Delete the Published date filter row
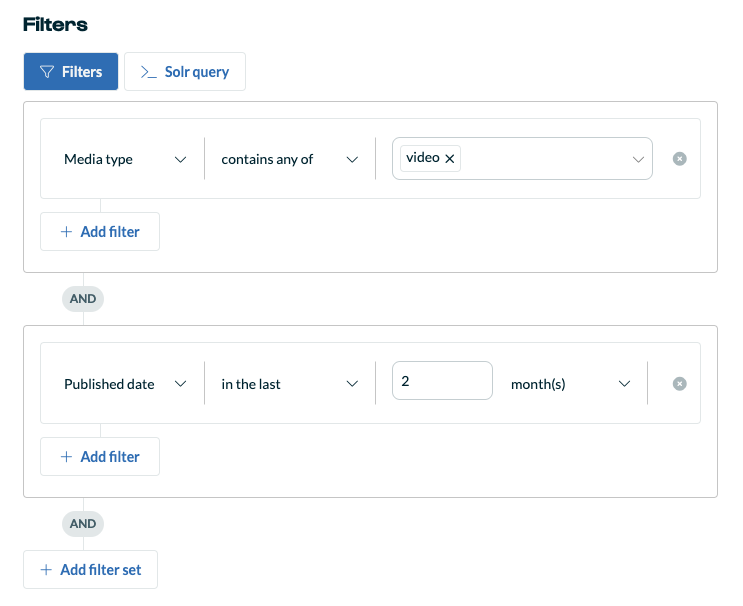This screenshot has width=743, height=606. [680, 383]
